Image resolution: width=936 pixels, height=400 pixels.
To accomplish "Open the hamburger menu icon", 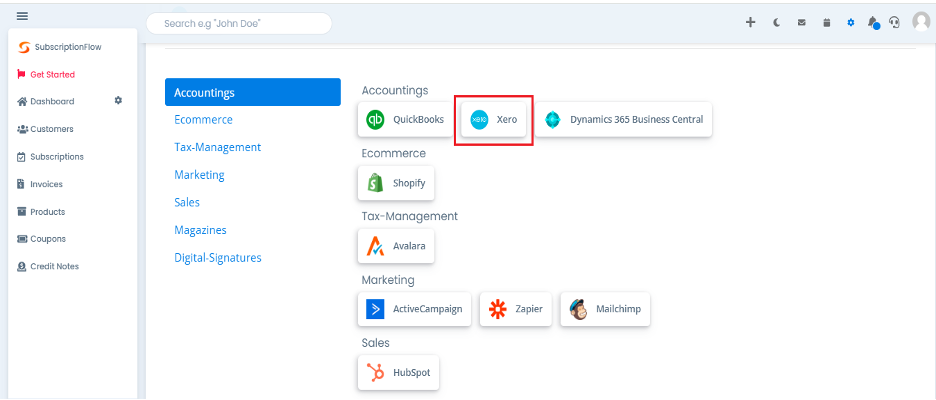I will (x=22, y=16).
